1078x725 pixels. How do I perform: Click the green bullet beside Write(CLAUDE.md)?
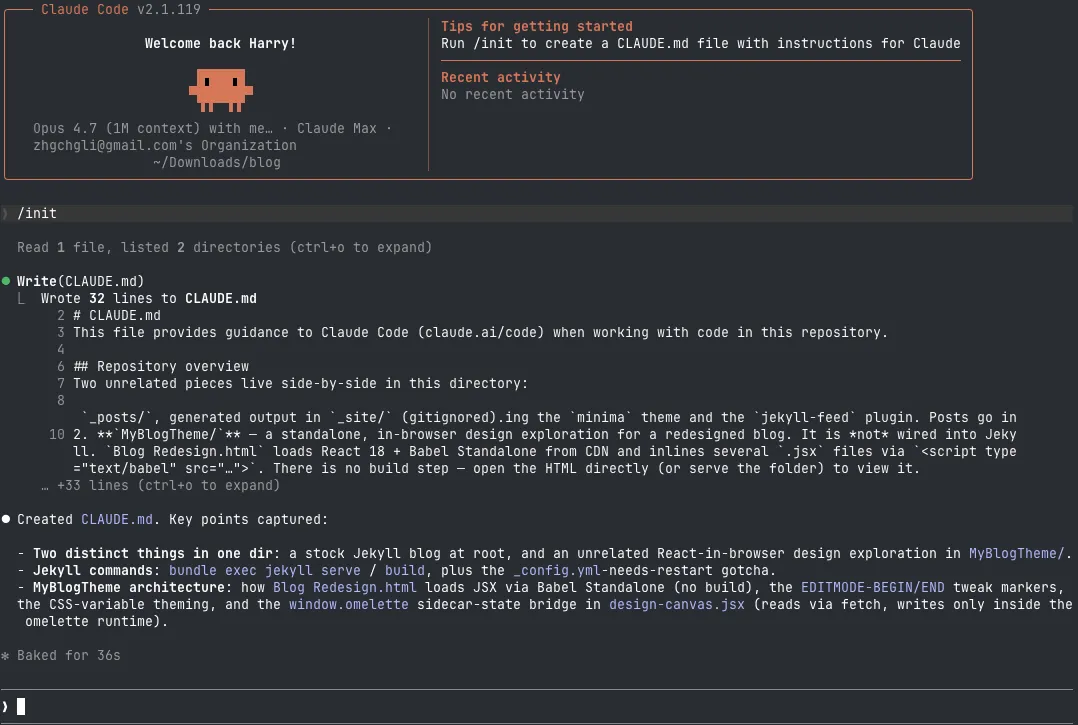click(6, 281)
